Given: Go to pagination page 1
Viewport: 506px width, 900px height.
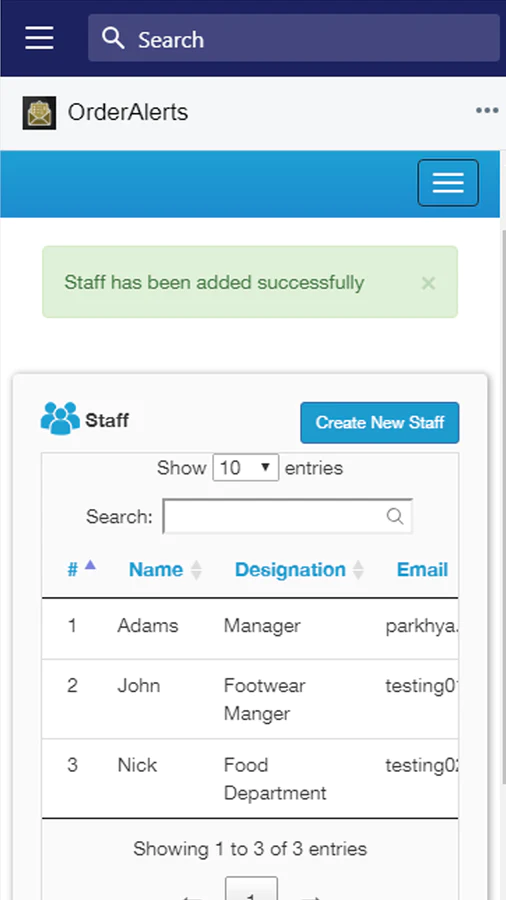Looking at the screenshot, I should (x=251, y=889).
